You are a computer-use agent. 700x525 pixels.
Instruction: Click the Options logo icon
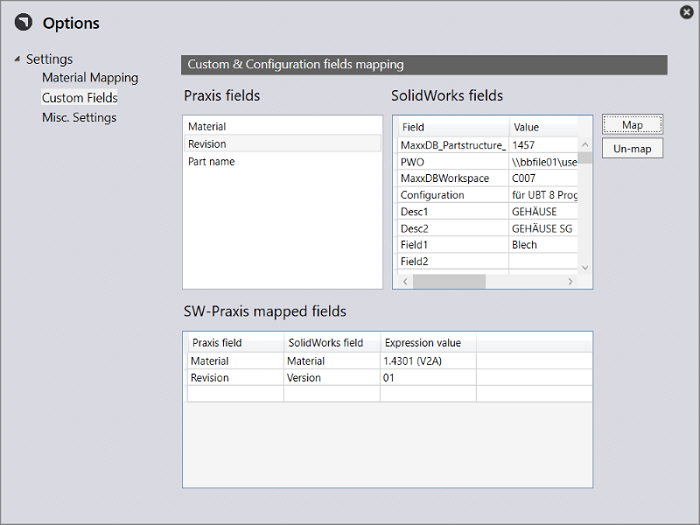tap(23, 22)
